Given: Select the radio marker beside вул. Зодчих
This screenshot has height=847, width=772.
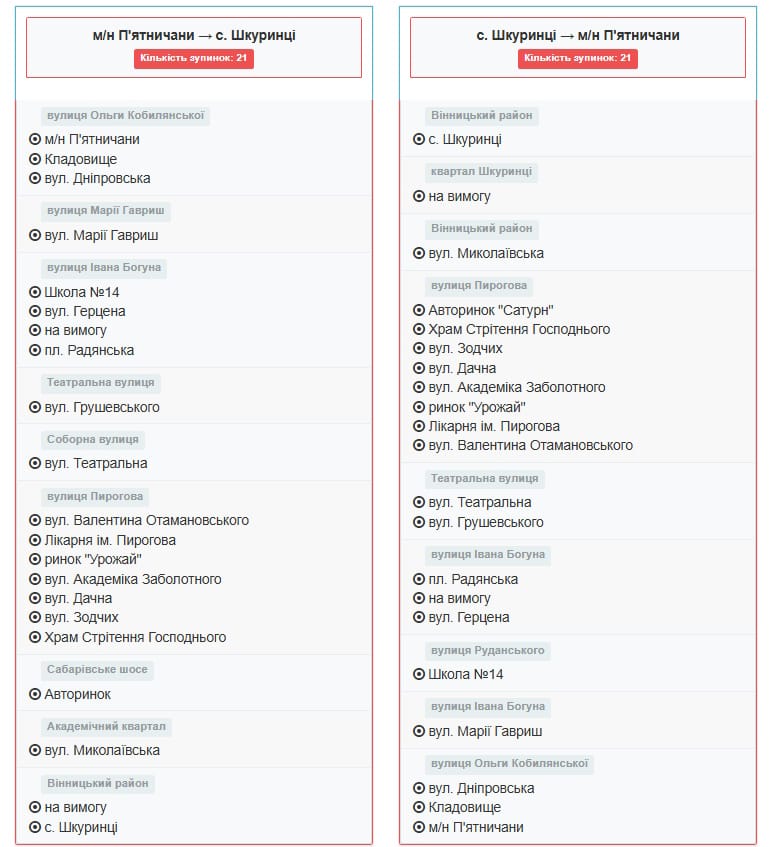Looking at the screenshot, I should [x=37, y=617].
